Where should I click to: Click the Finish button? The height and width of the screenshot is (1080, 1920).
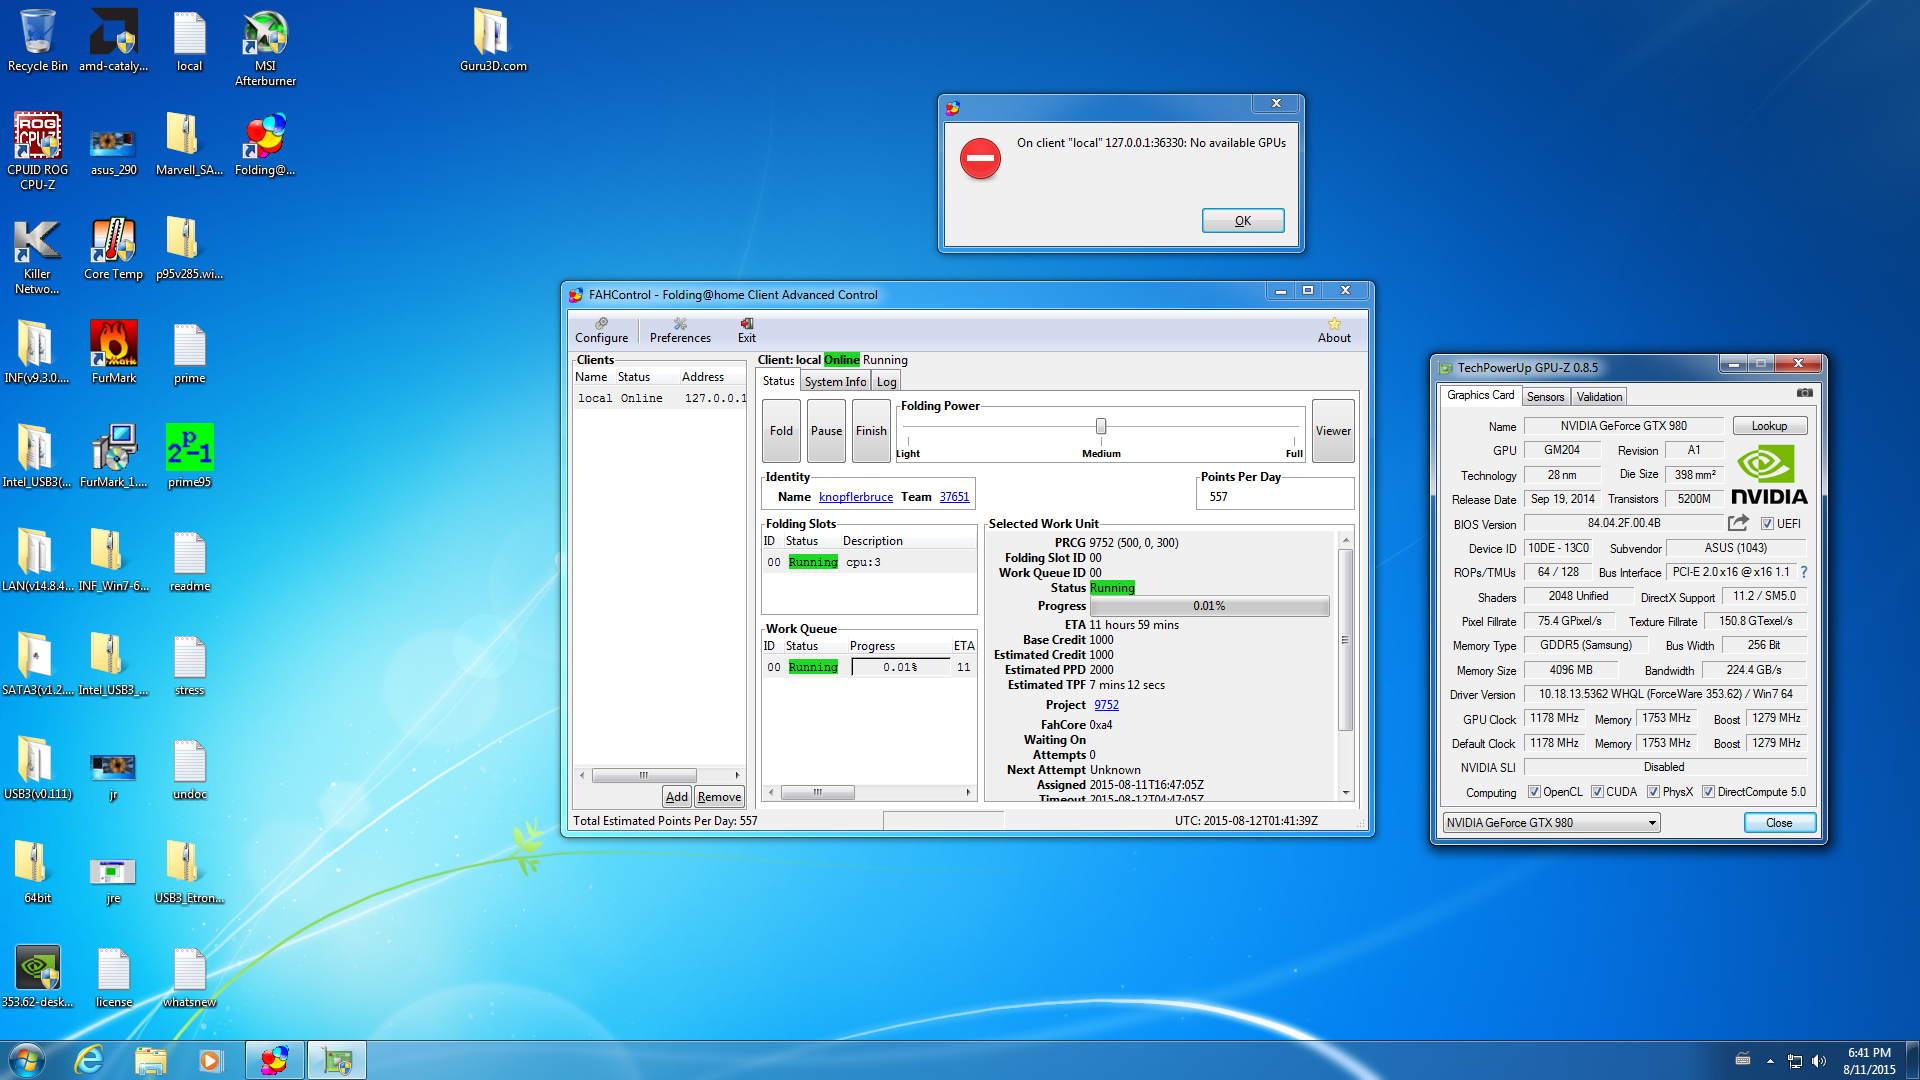tap(871, 431)
